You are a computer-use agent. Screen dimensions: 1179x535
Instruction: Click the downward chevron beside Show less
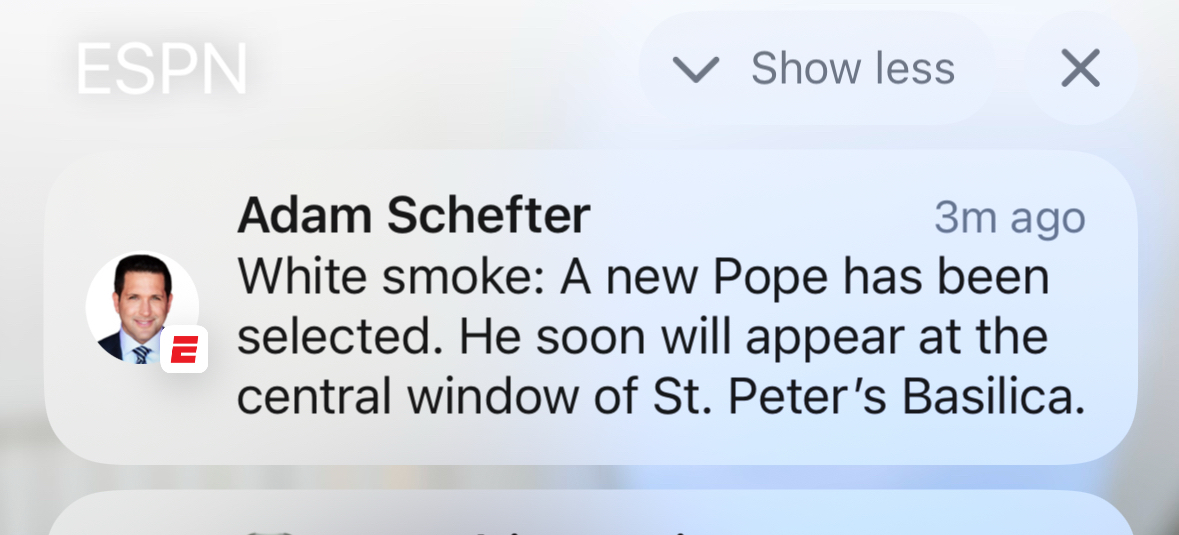pyautogui.click(x=696, y=69)
